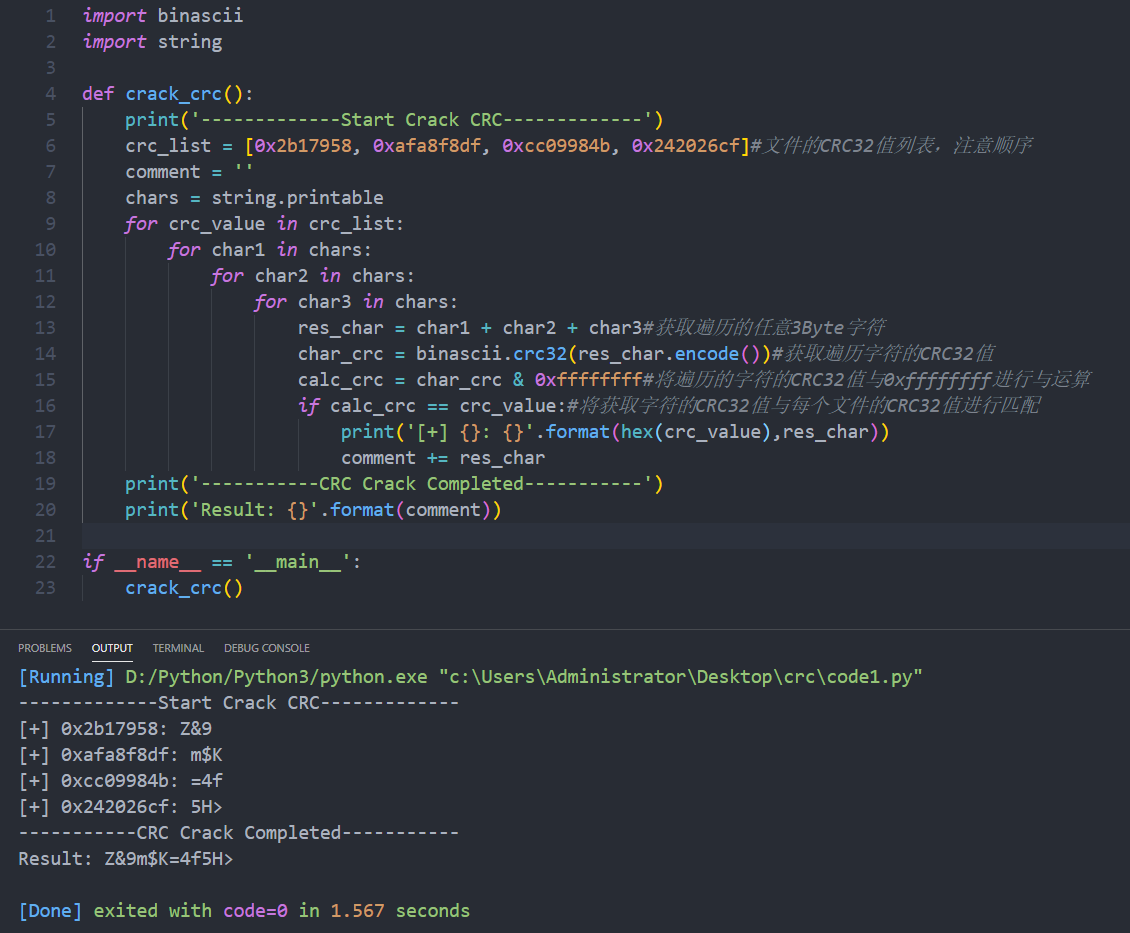
Task: Place cursor in the word binascii on line 1
Action: coord(200,15)
